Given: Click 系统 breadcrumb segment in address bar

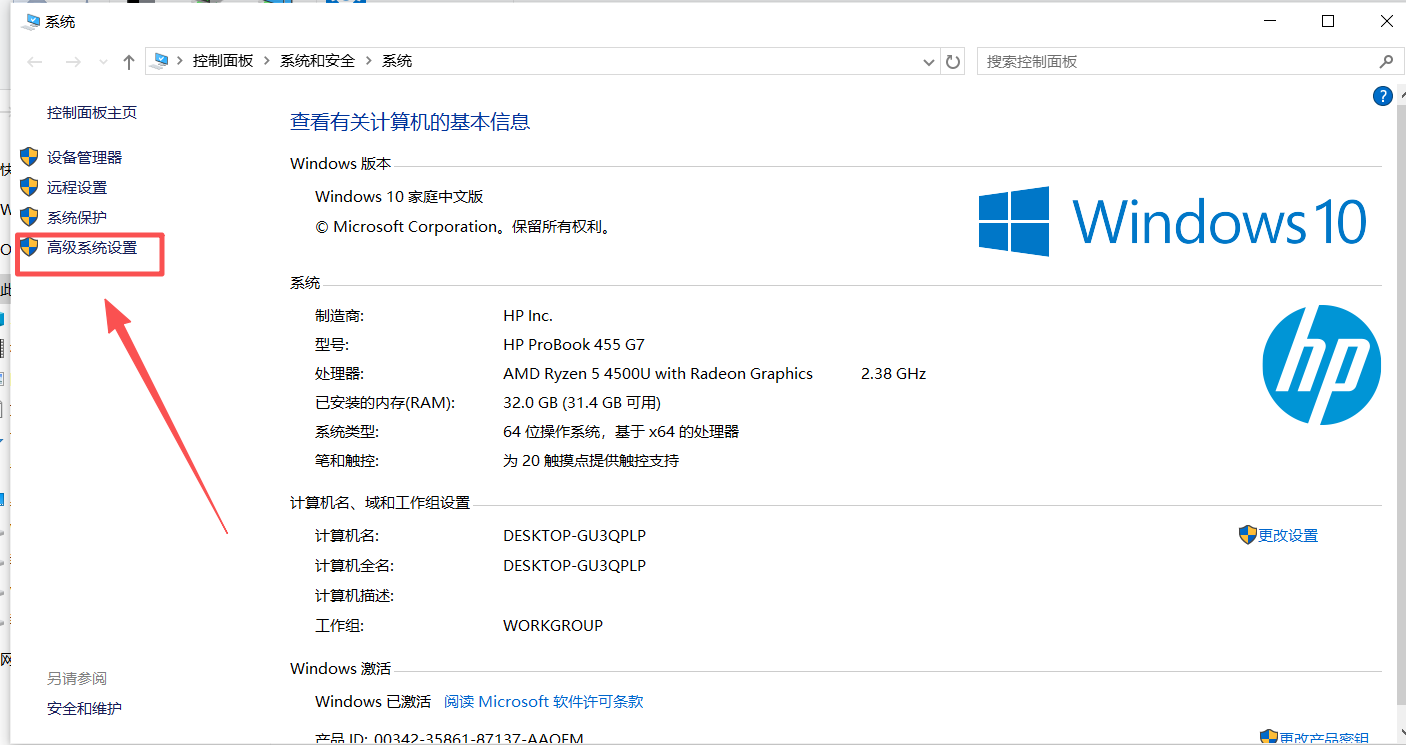Looking at the screenshot, I should point(397,61).
